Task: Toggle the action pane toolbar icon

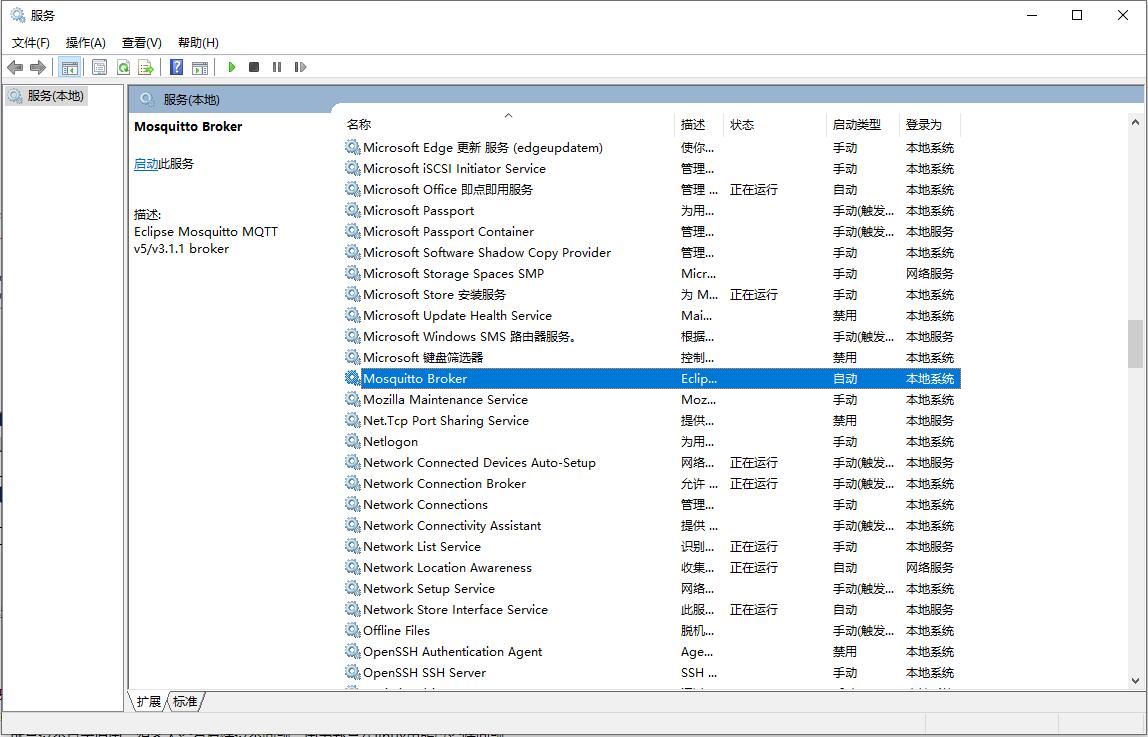Action: pyautogui.click(x=200, y=67)
